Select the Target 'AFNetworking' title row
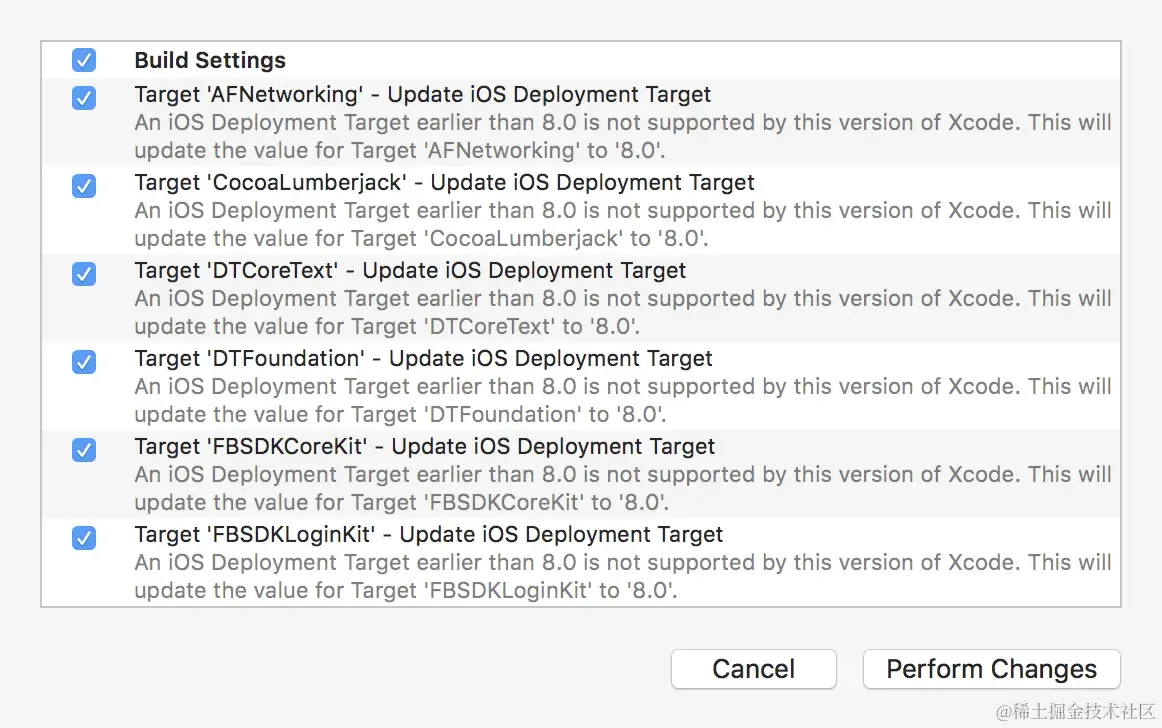The image size is (1162, 728). 422,95
